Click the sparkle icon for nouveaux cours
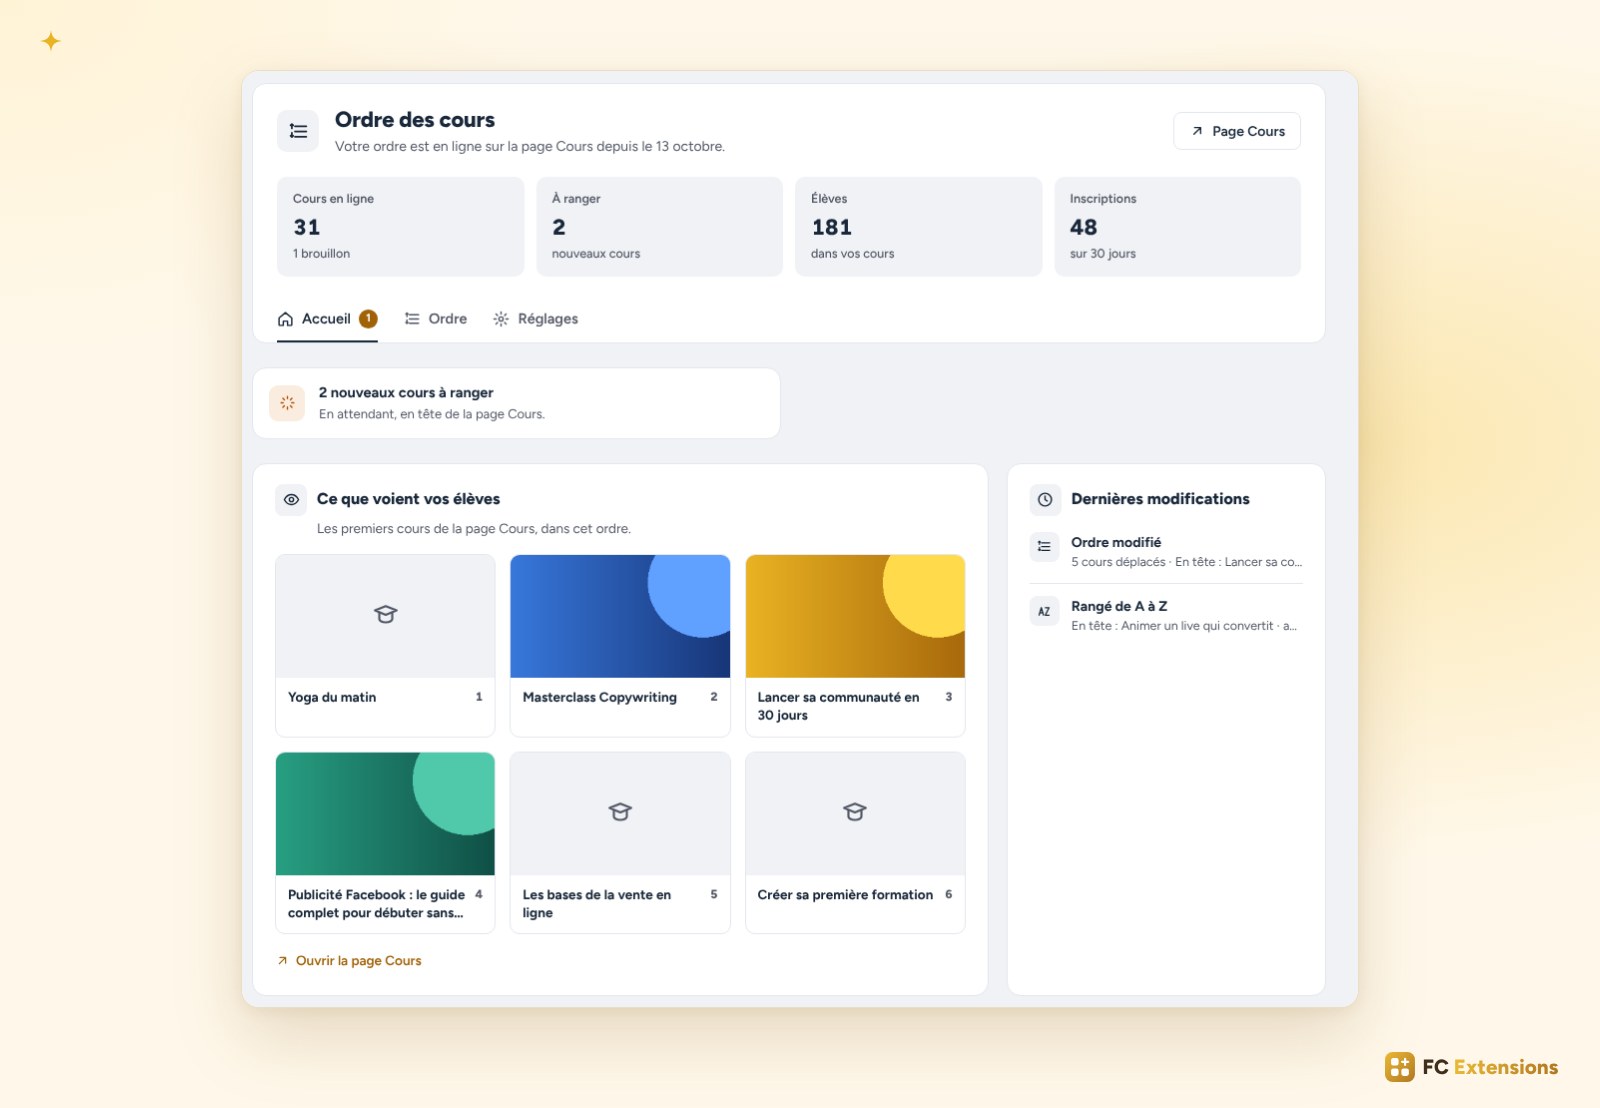 pyautogui.click(x=287, y=403)
